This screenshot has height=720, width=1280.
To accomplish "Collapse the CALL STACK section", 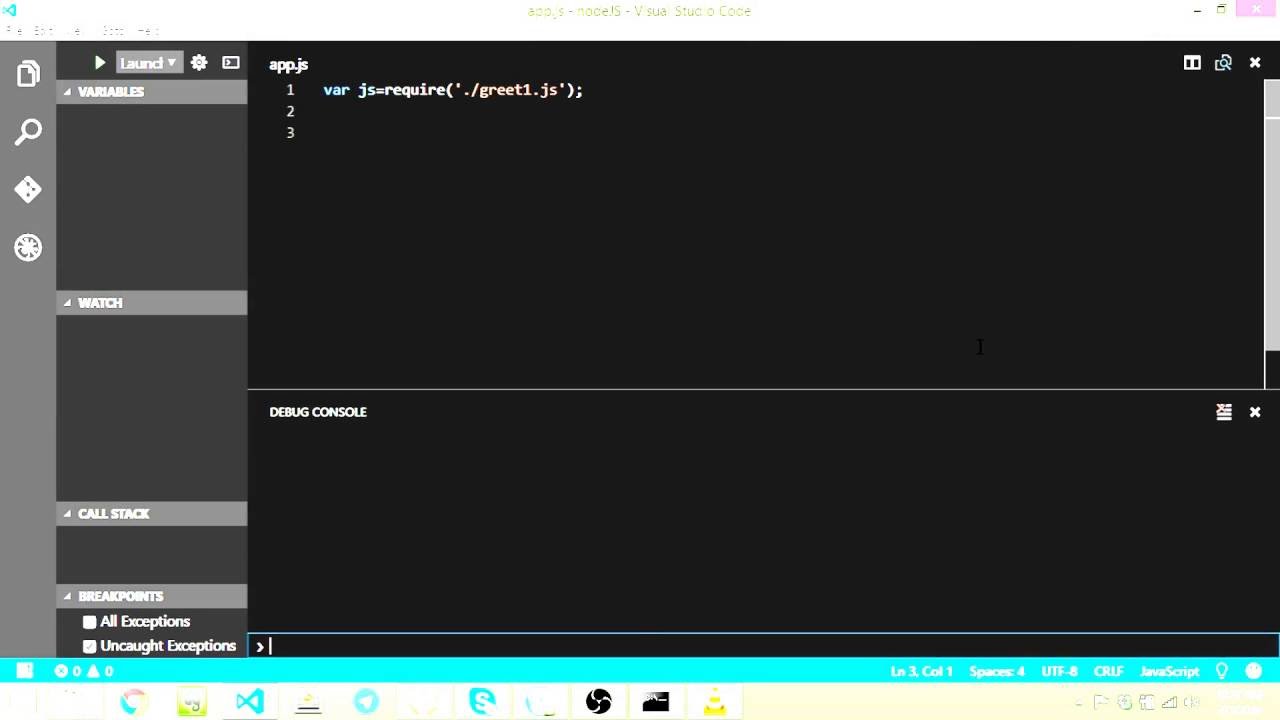I will (x=152, y=514).
